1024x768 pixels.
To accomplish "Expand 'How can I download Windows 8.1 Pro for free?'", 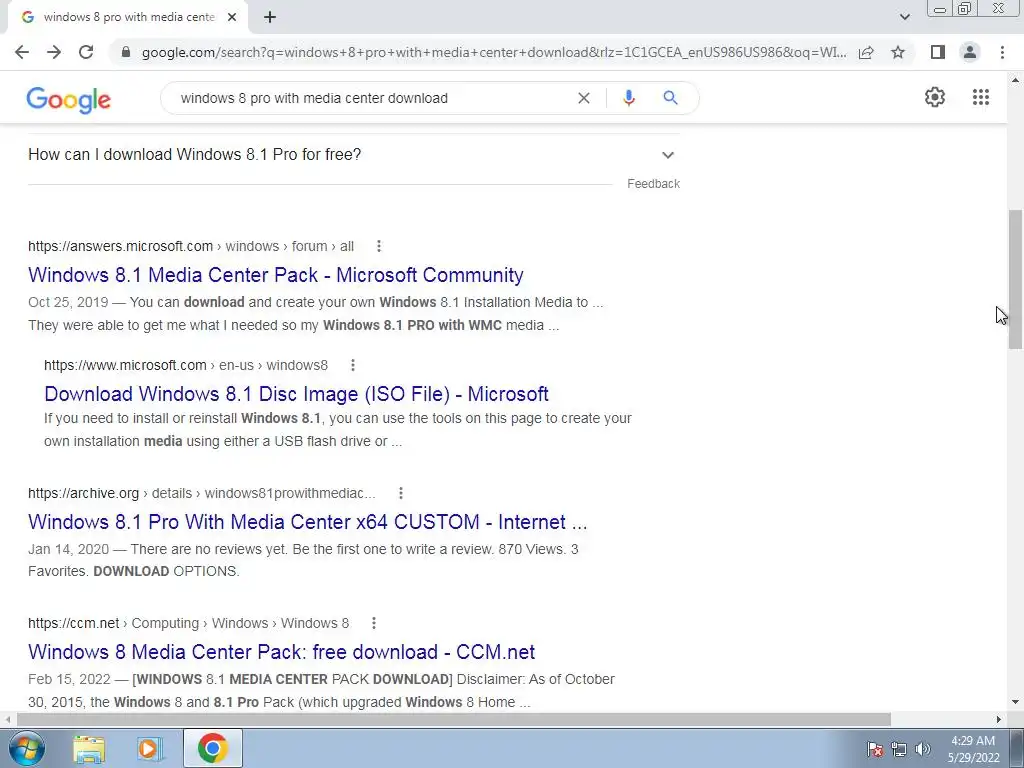I will 353,155.
